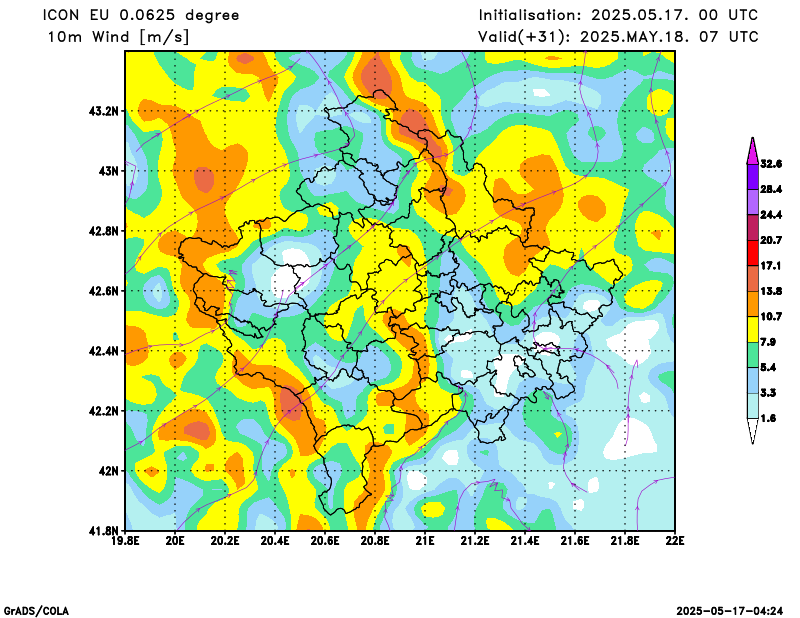Click the Initialisation 2025.05.17. 00 UTC text
The height and width of the screenshot is (618, 800).
click(x=618, y=15)
